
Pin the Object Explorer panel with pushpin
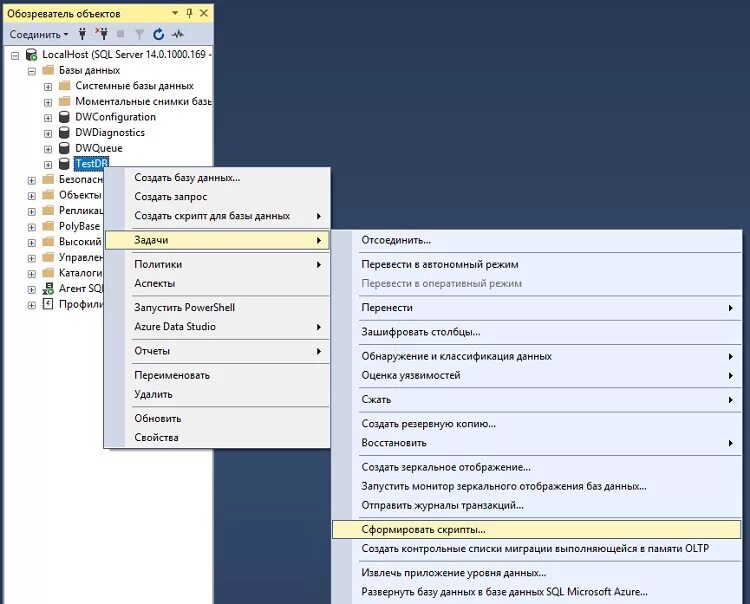pyautogui.click(x=189, y=13)
